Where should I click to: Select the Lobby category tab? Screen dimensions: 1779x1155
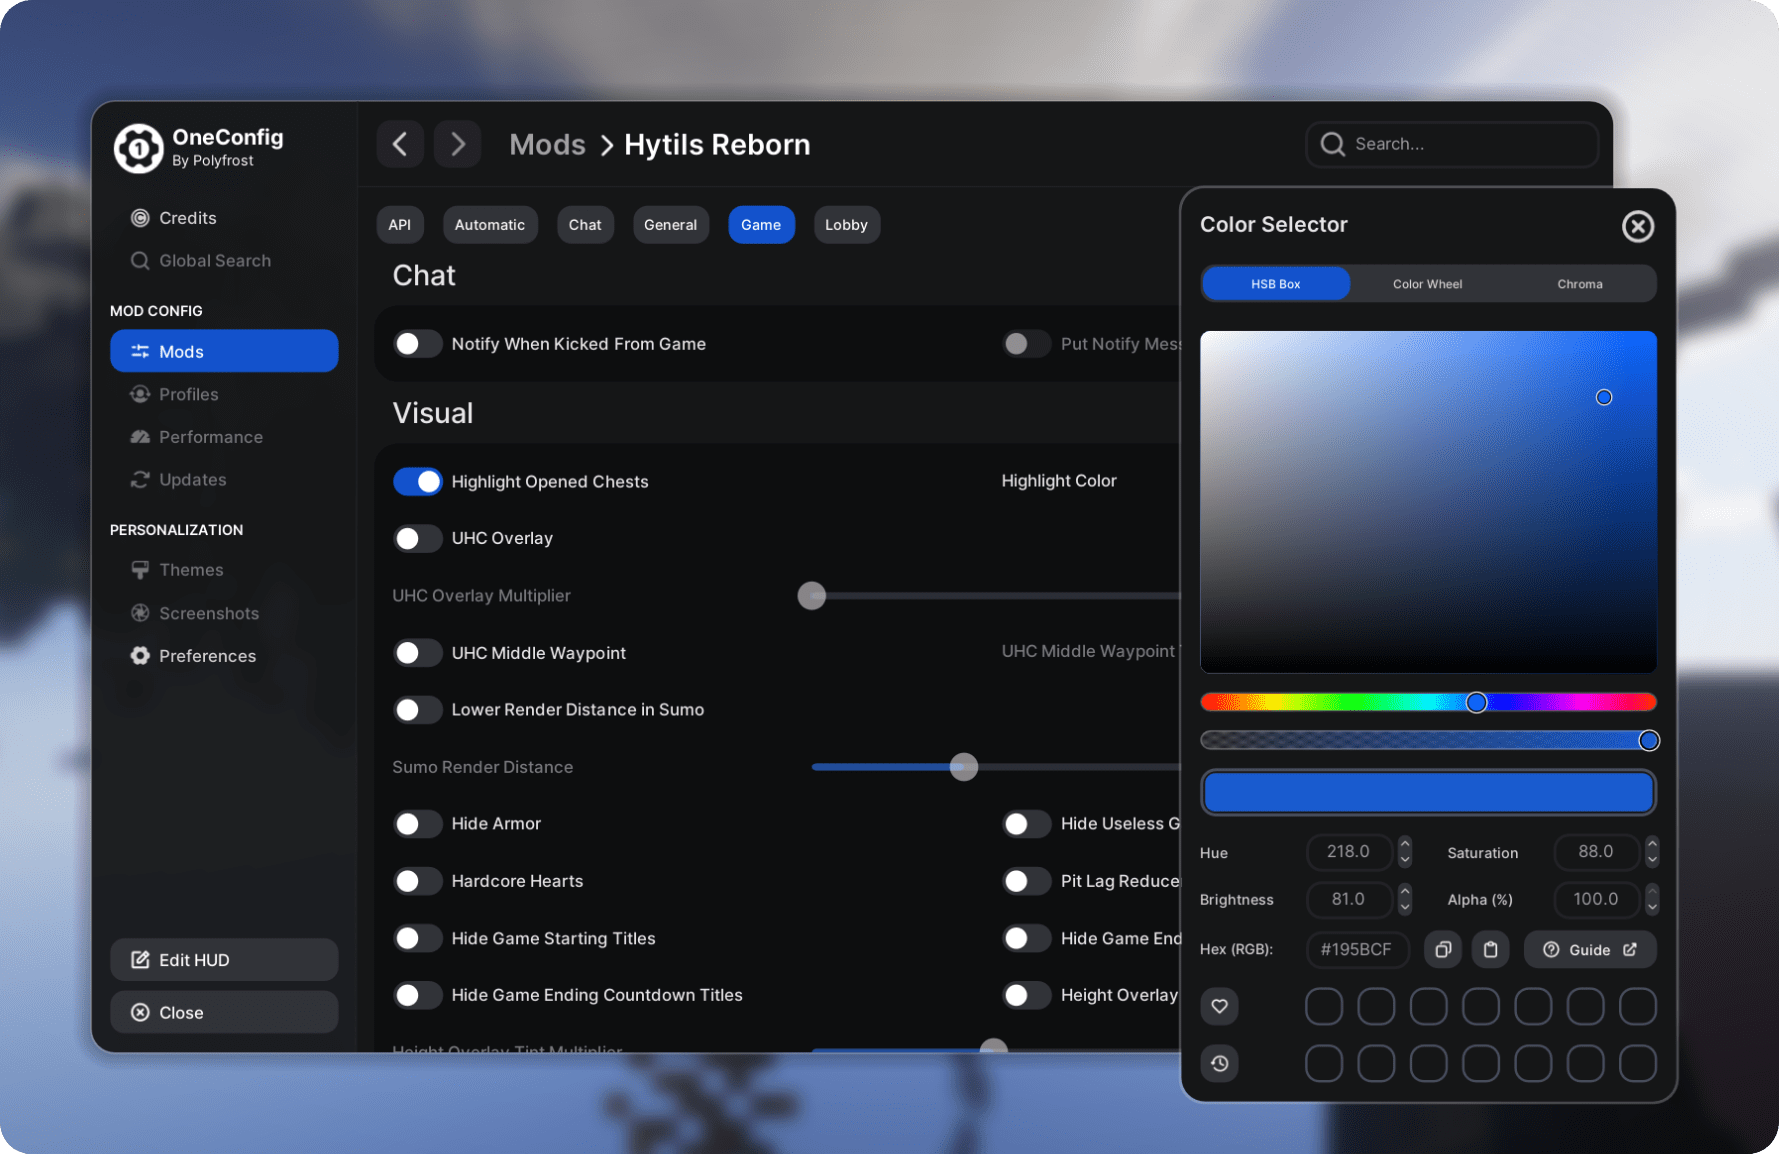point(846,225)
